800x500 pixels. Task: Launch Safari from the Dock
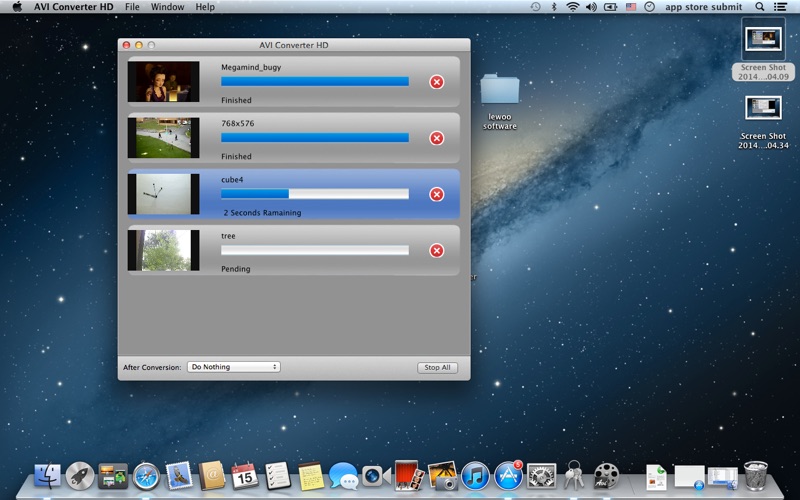pyautogui.click(x=146, y=476)
